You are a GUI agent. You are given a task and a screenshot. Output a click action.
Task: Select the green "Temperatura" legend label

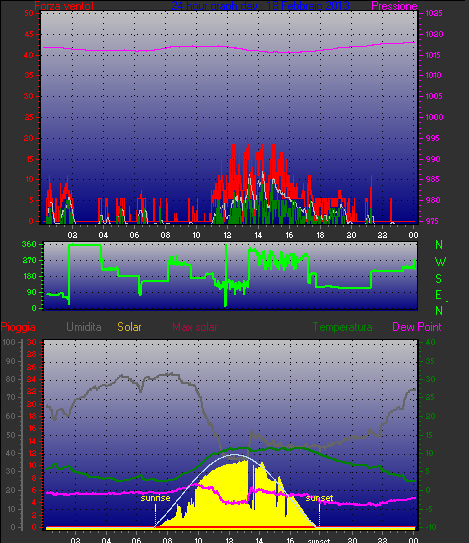pyautogui.click(x=343, y=327)
